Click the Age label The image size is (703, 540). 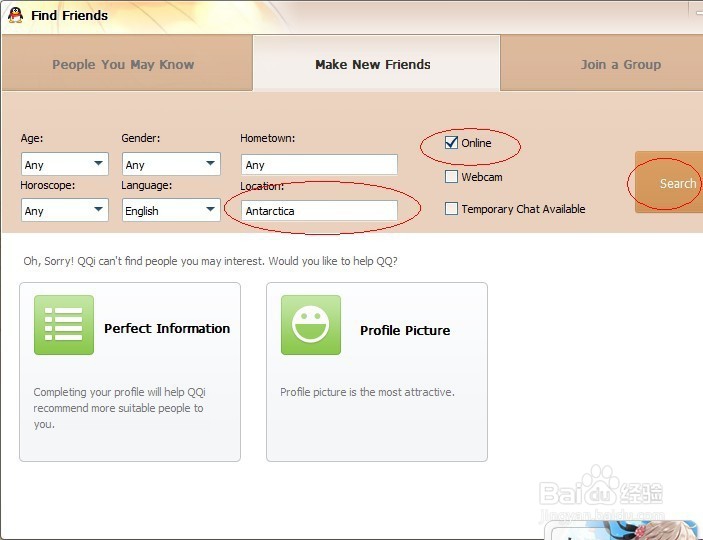pos(32,138)
